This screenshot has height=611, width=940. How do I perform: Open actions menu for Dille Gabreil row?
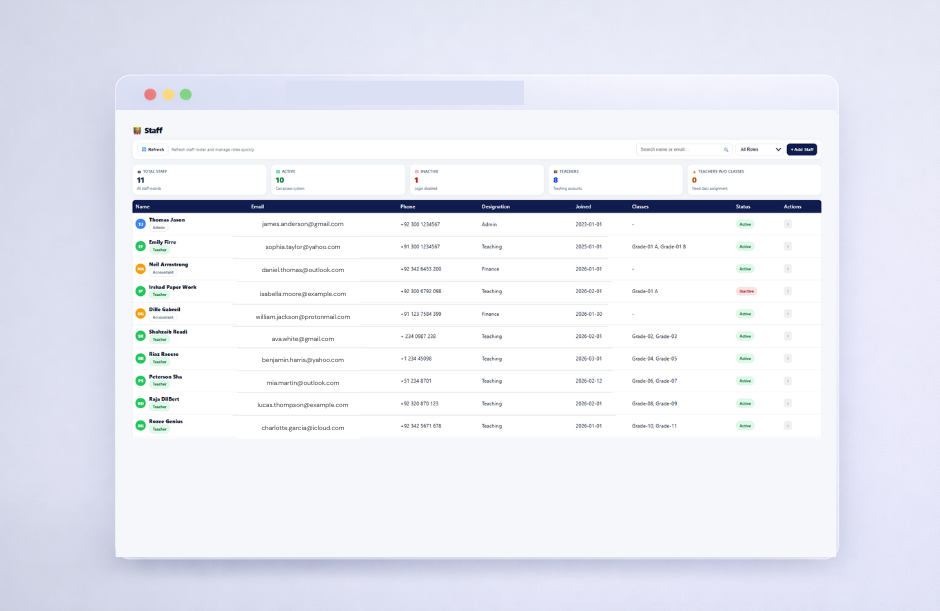pyautogui.click(x=788, y=314)
